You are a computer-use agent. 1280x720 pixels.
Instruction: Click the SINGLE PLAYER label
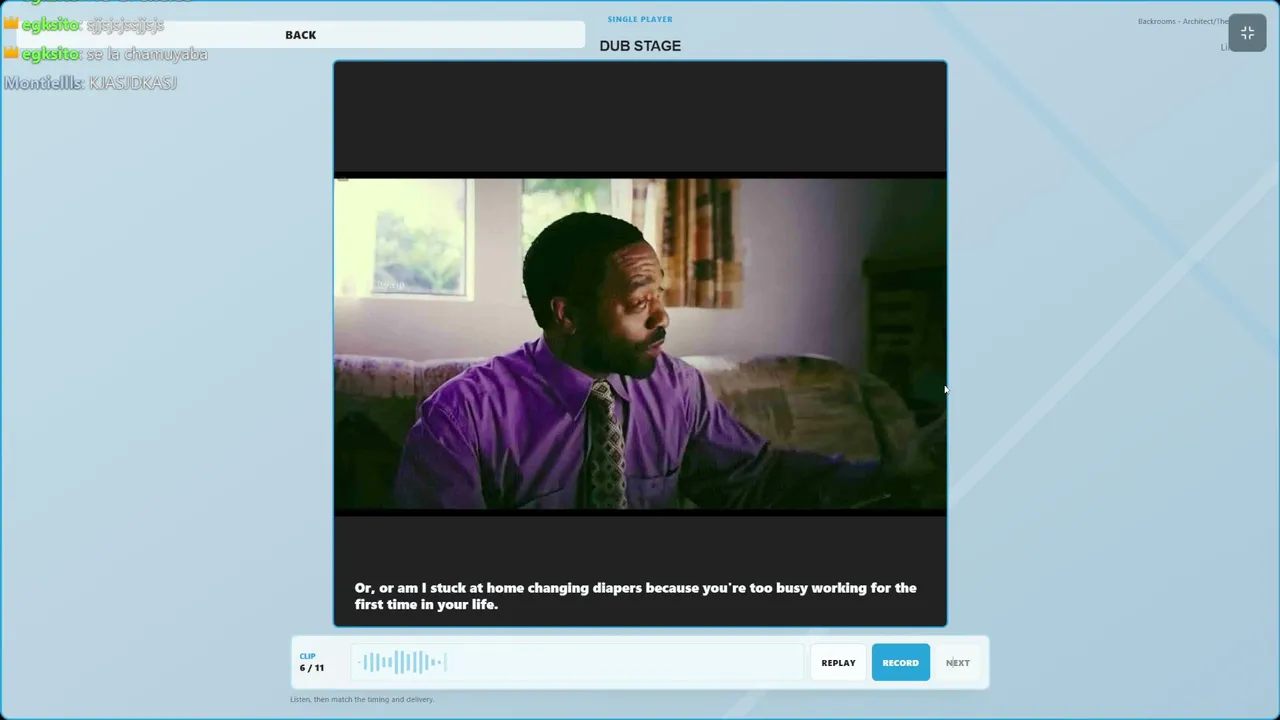click(x=640, y=19)
